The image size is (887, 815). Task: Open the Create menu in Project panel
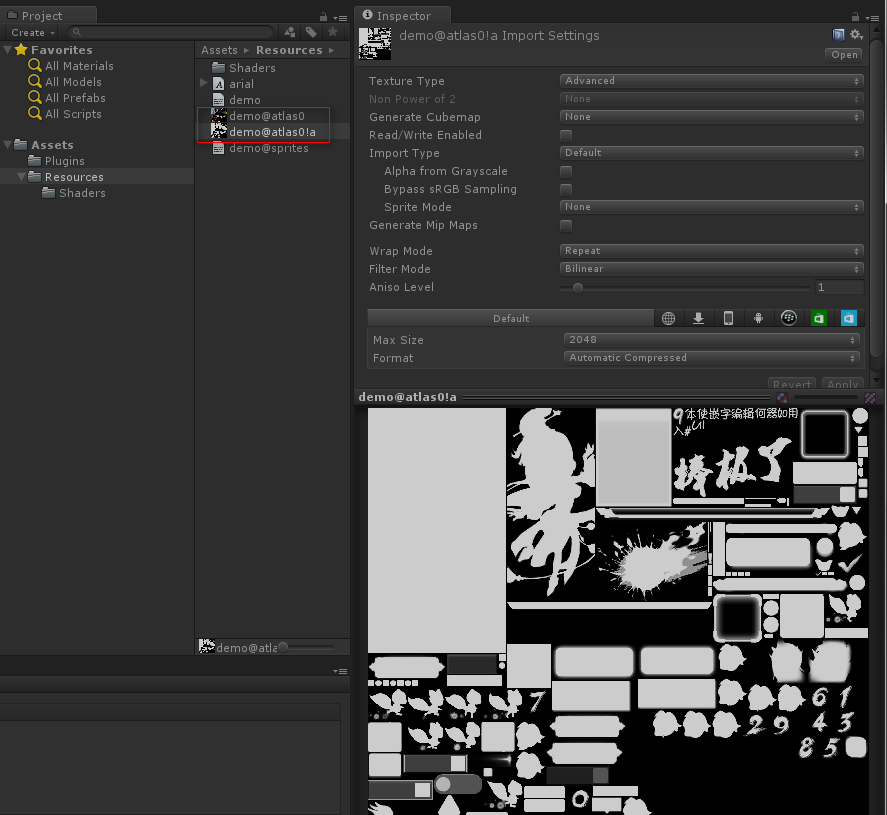point(31,31)
